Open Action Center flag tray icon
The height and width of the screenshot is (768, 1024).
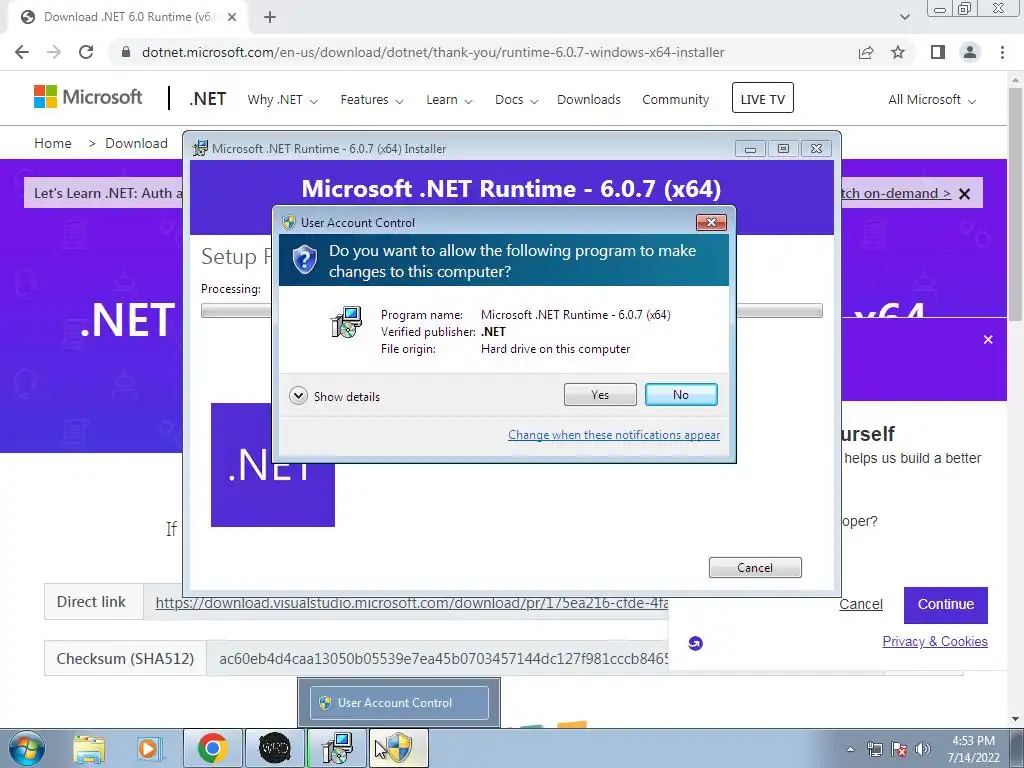click(x=899, y=749)
